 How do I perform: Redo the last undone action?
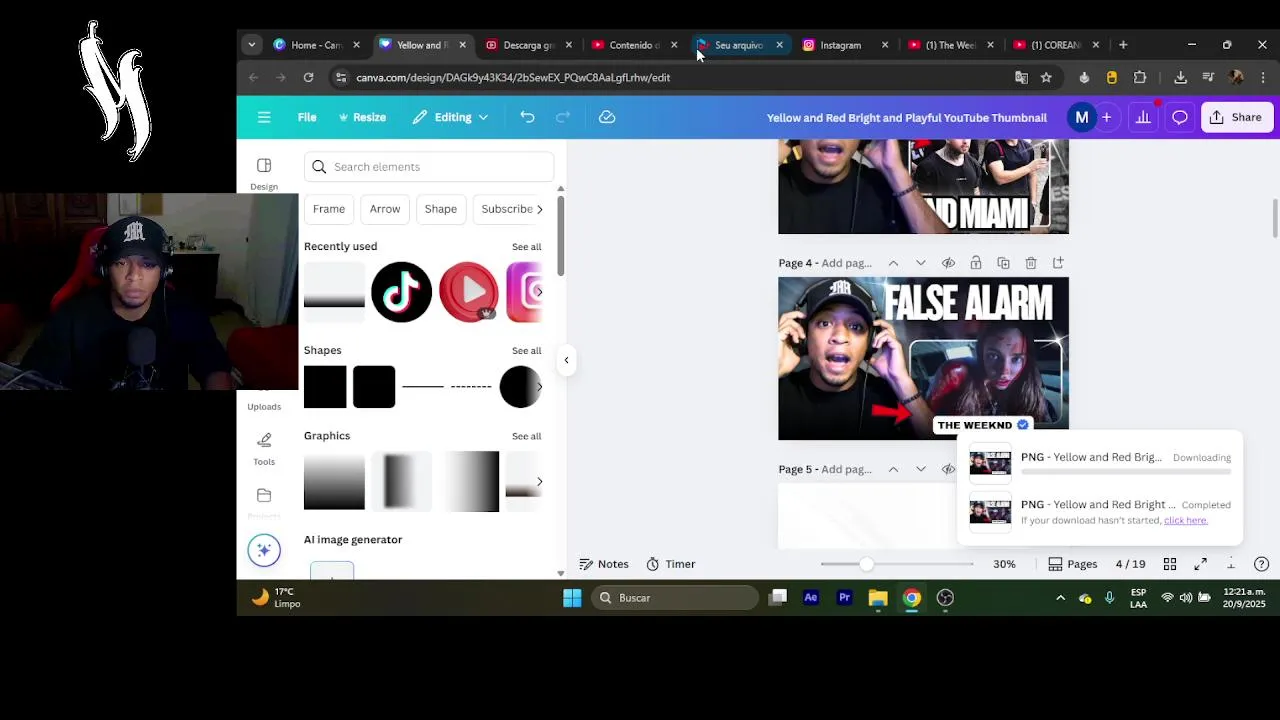pos(563,117)
